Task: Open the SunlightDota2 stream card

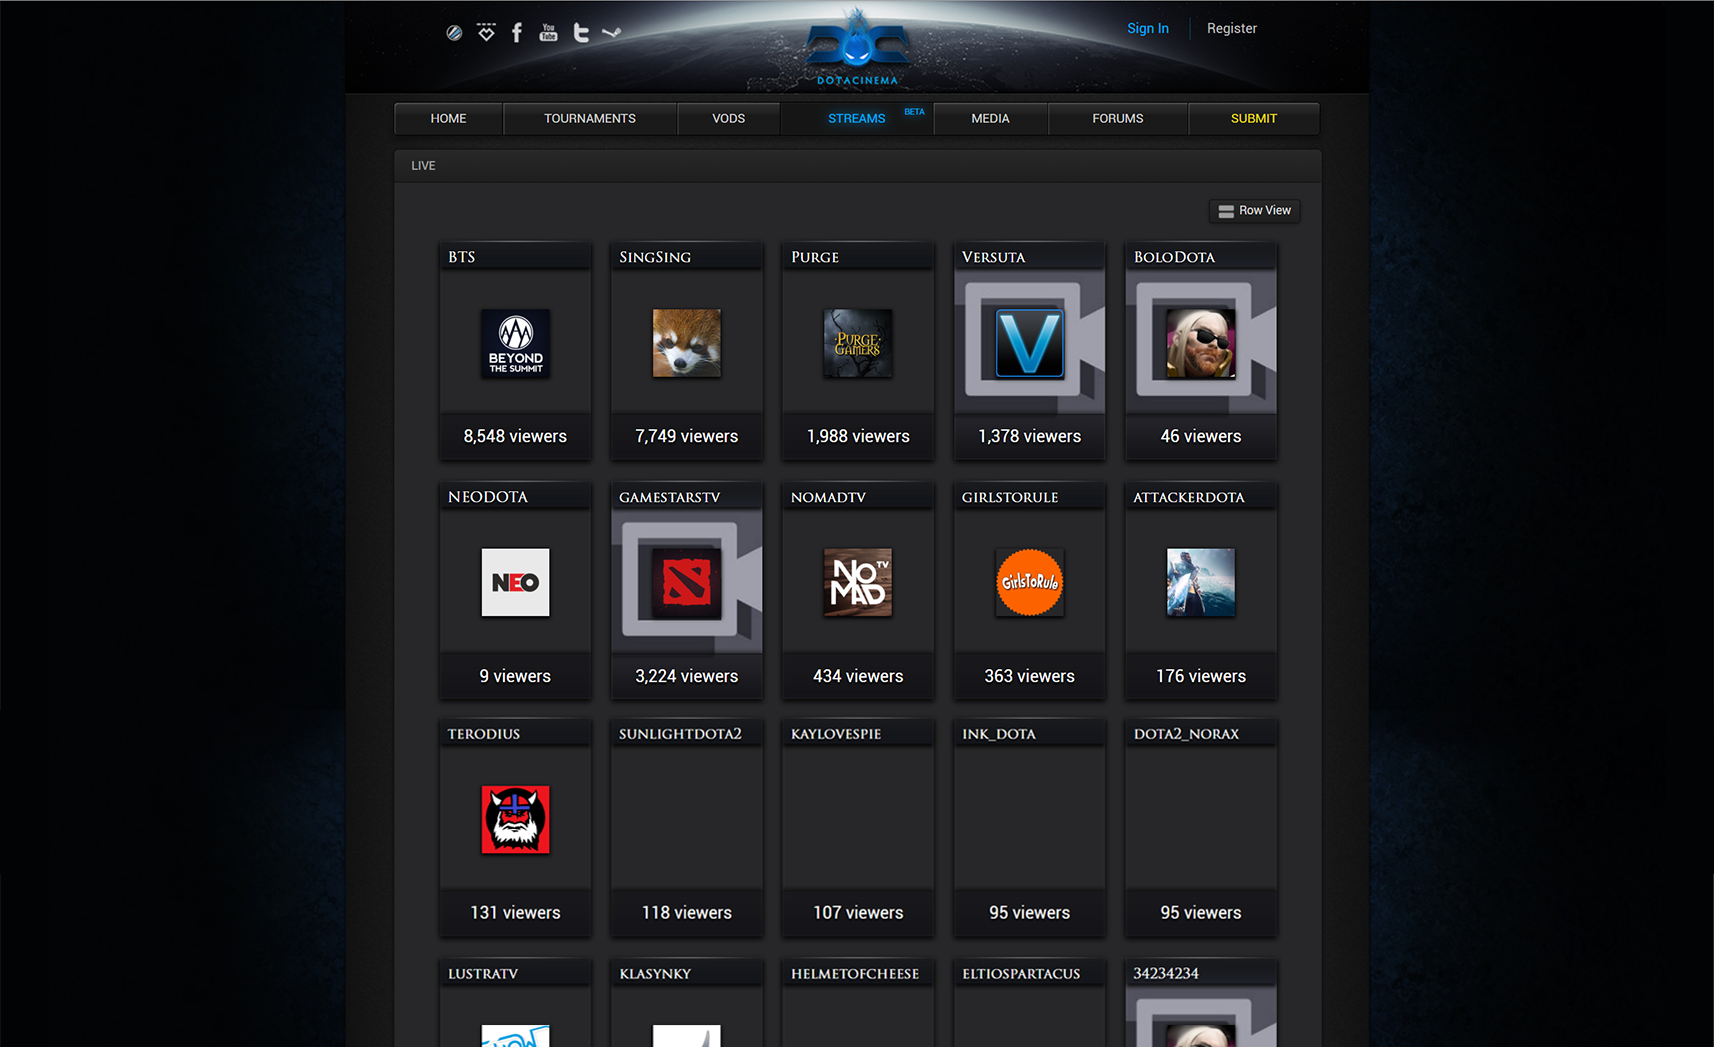Action: (x=686, y=828)
